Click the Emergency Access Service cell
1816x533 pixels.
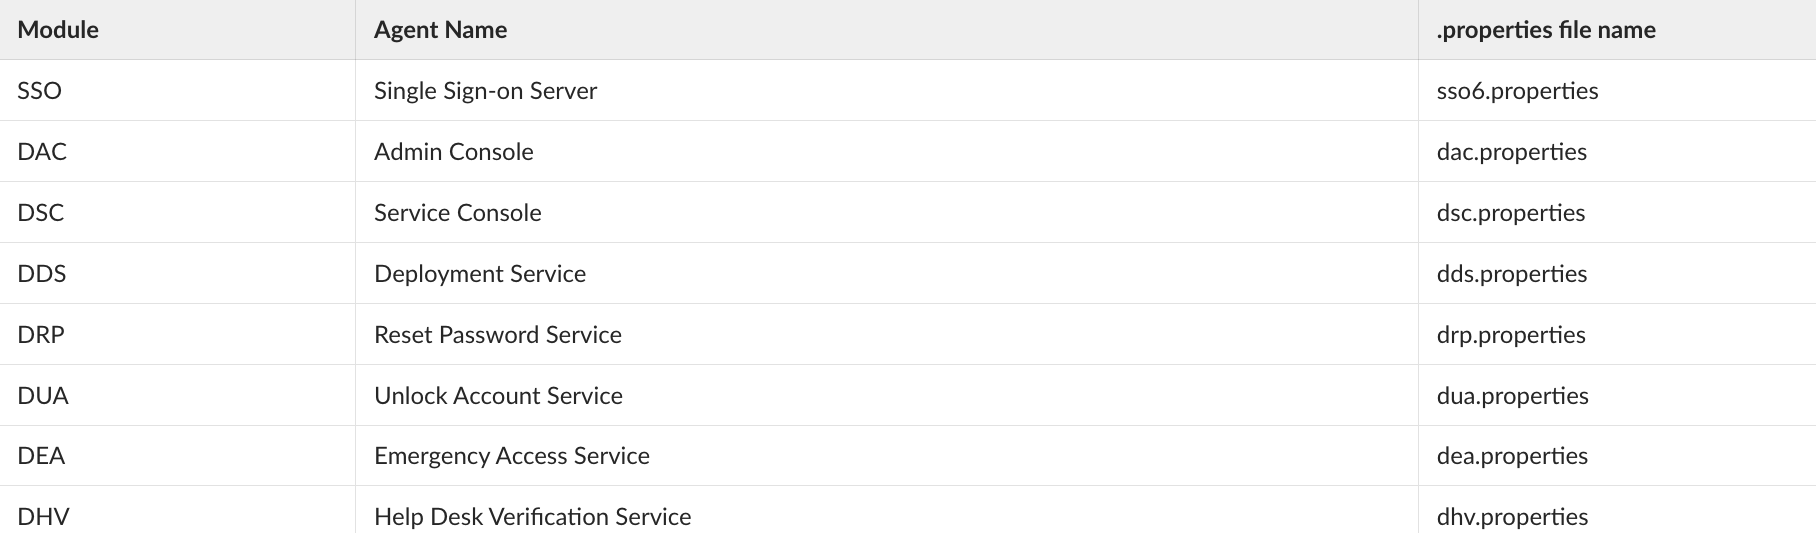pos(511,456)
